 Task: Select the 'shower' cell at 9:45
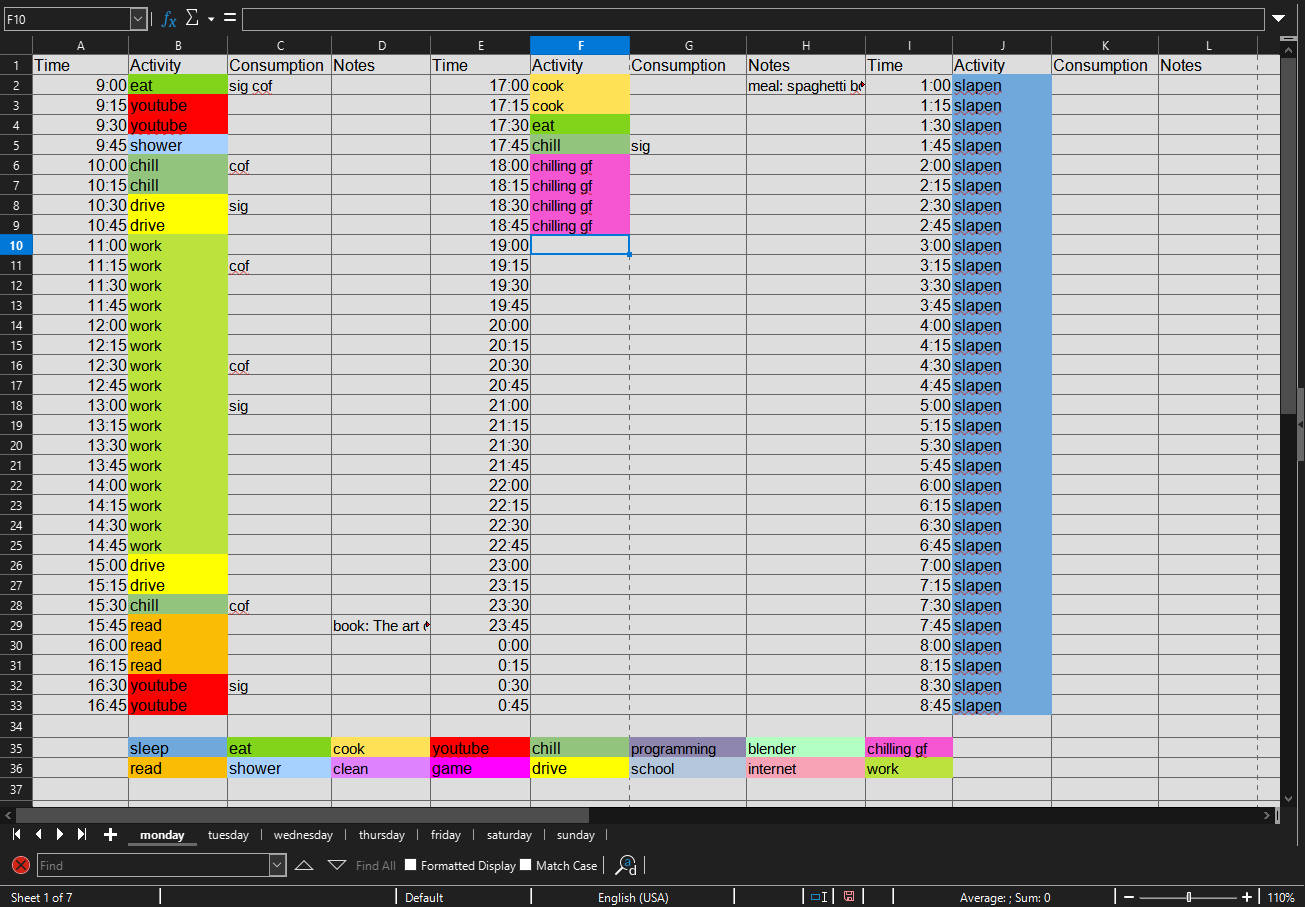click(x=178, y=145)
